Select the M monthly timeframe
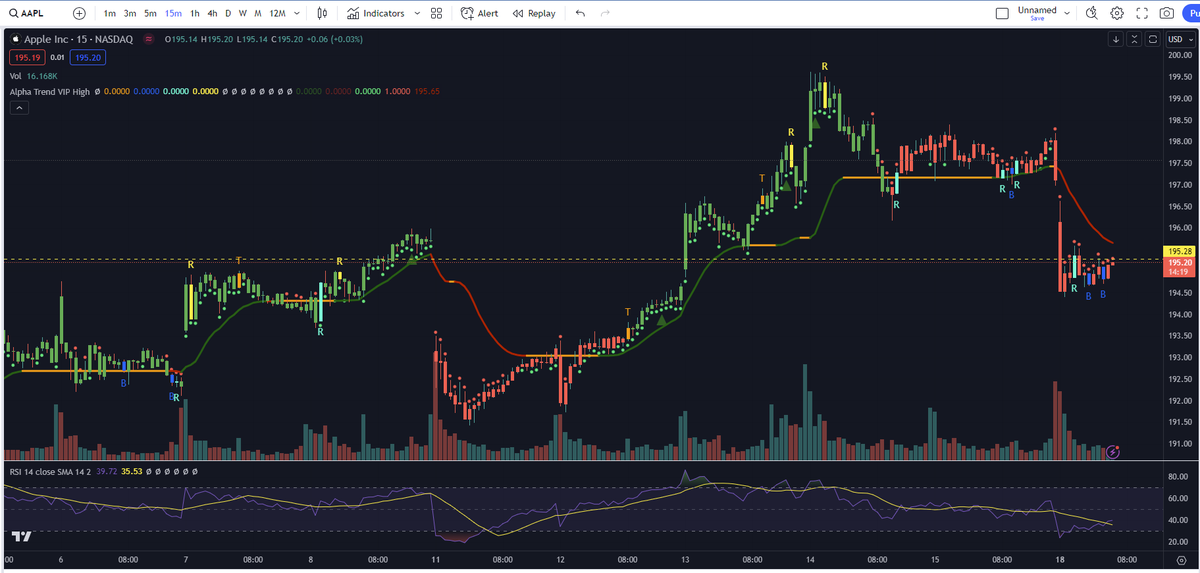 click(x=258, y=13)
